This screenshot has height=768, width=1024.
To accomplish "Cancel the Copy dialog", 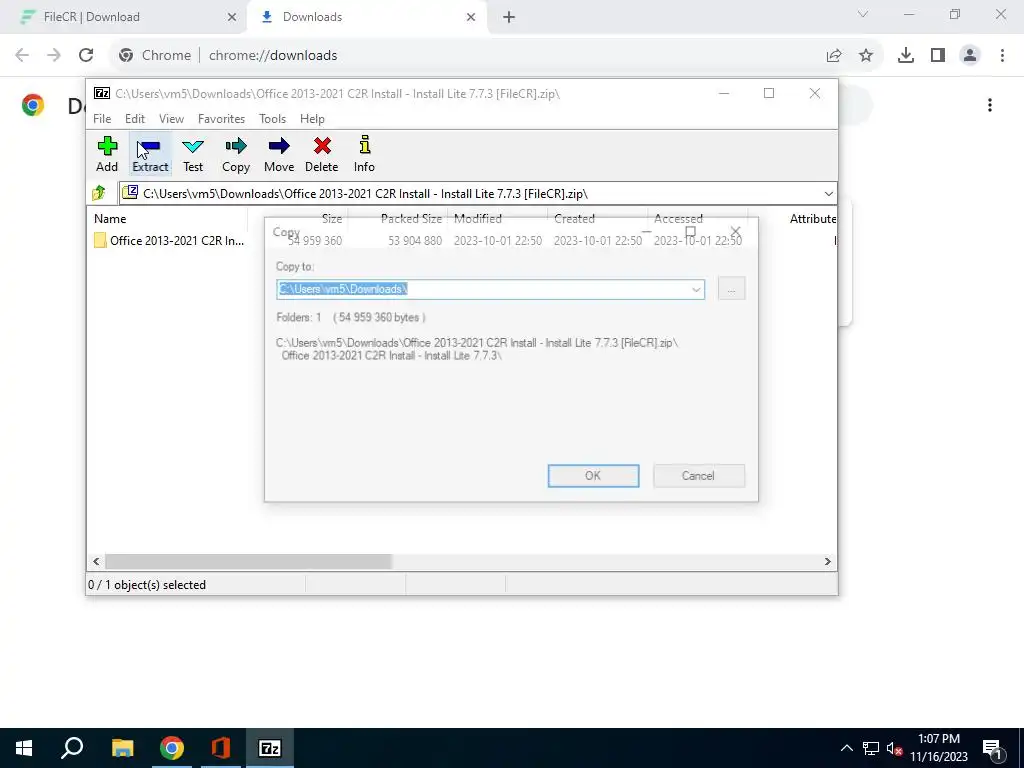I will 698,475.
